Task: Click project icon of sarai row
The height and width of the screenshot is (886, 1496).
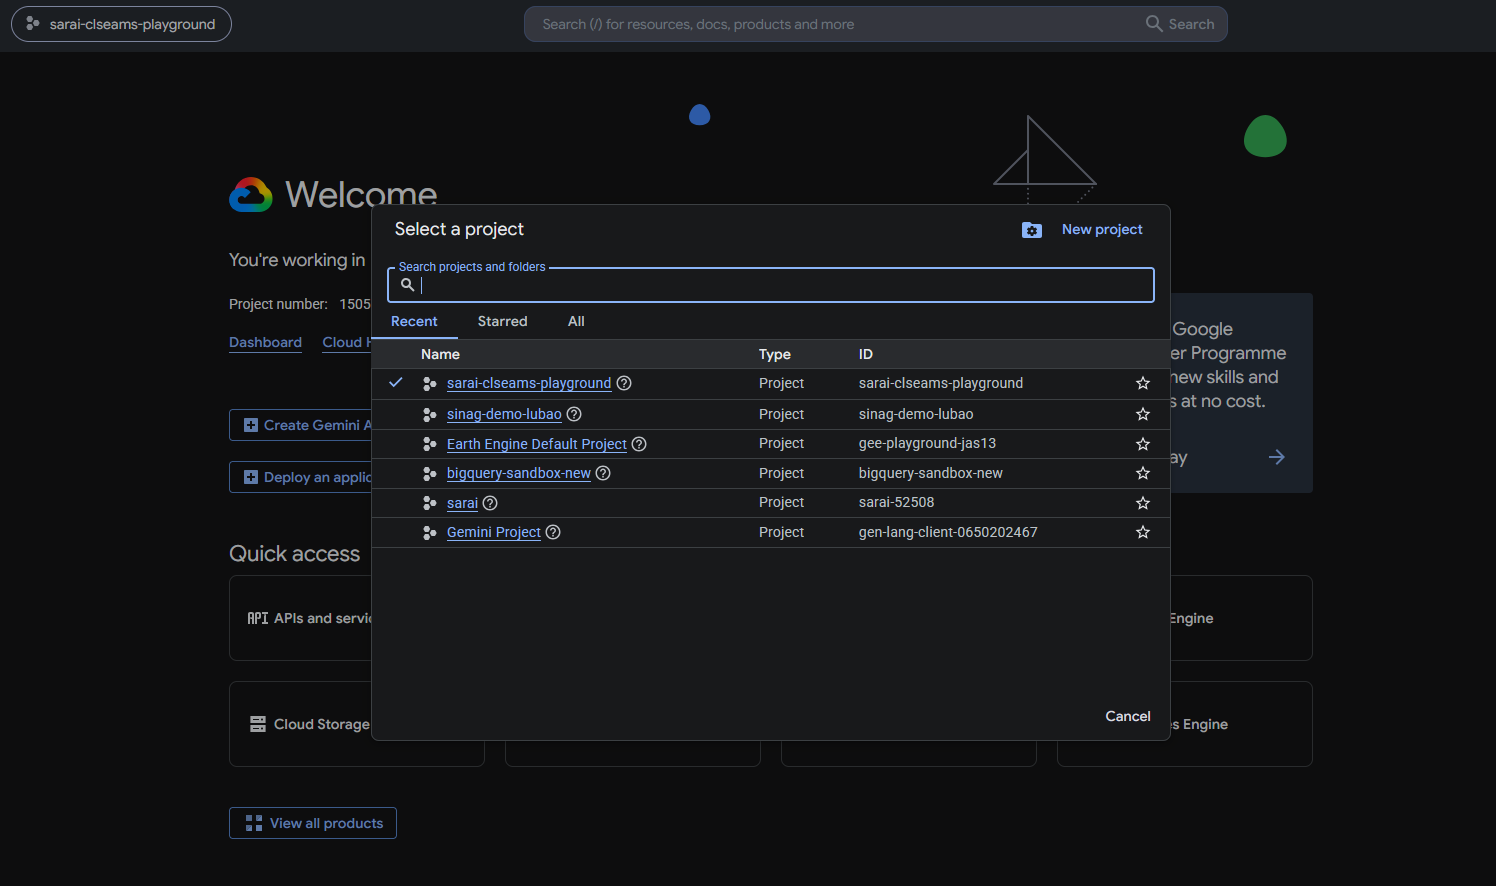Action: 429,503
